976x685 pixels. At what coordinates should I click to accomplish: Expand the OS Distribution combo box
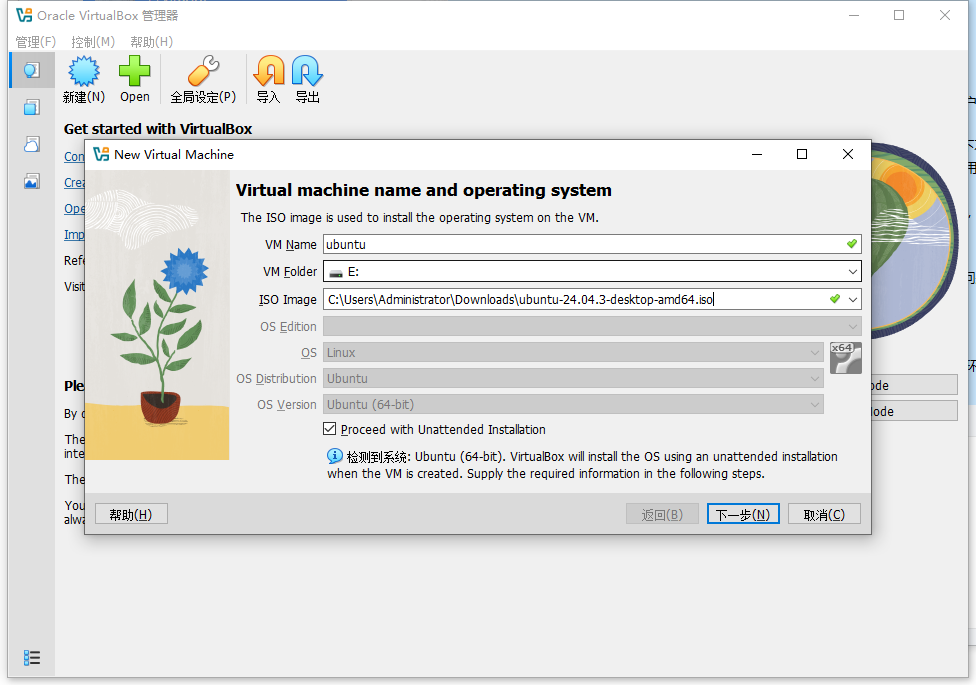point(815,379)
